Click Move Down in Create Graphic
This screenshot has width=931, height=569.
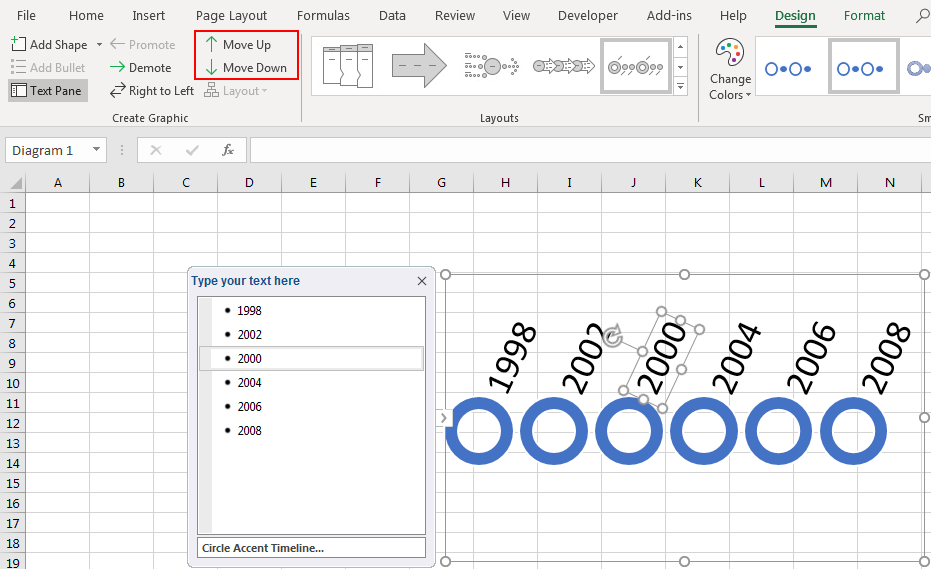tap(246, 68)
